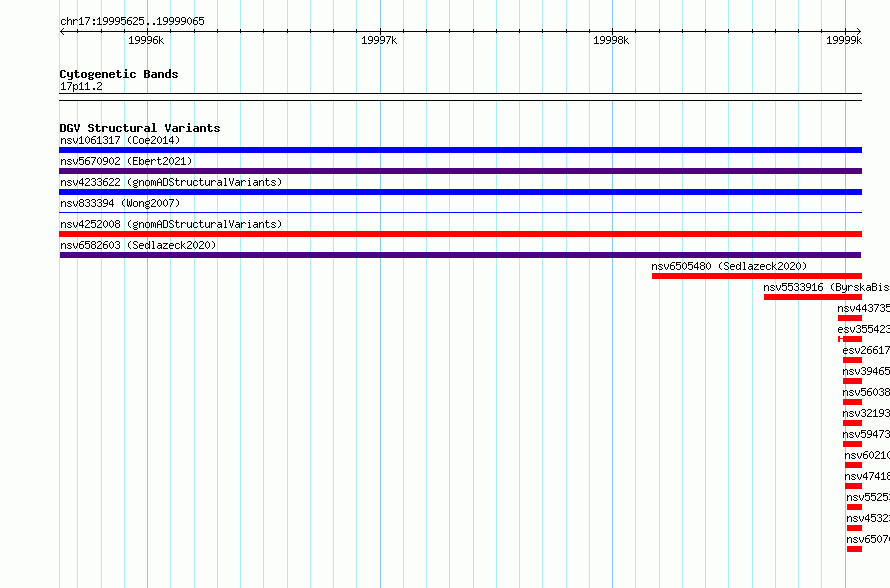
Task: Open the nsv56038 variant label
Action: click(x=866, y=392)
